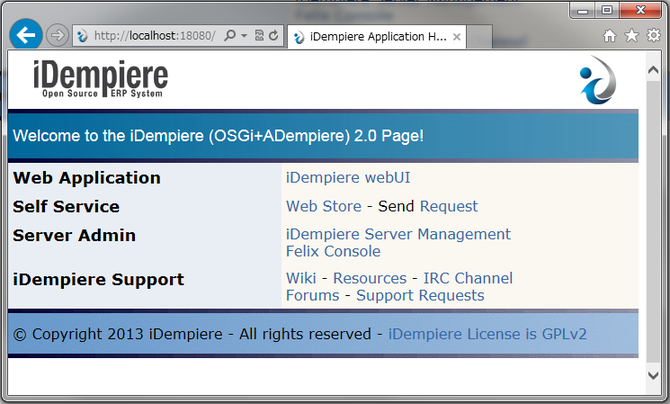Click the localhost:18080 address field

[x=155, y=35]
